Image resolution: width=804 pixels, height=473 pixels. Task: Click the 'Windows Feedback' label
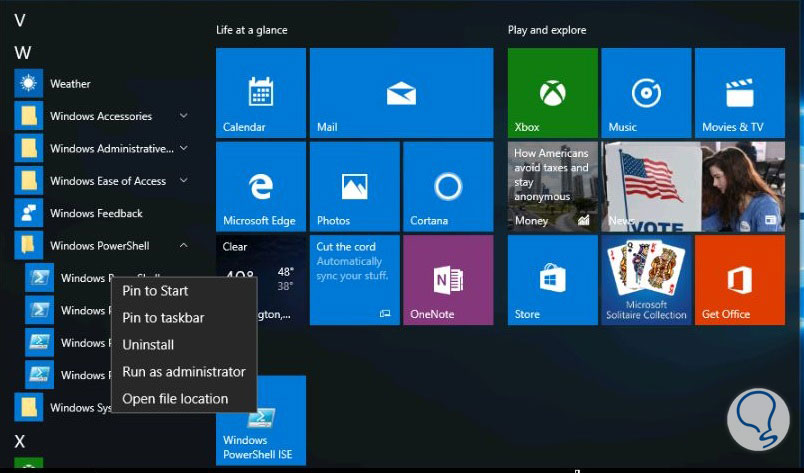coord(96,213)
